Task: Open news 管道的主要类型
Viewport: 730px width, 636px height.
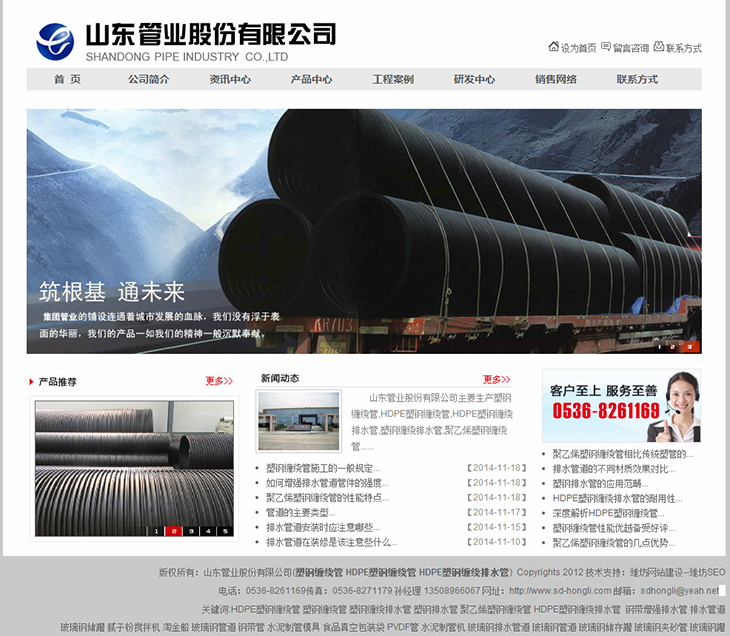Action: tap(300, 513)
